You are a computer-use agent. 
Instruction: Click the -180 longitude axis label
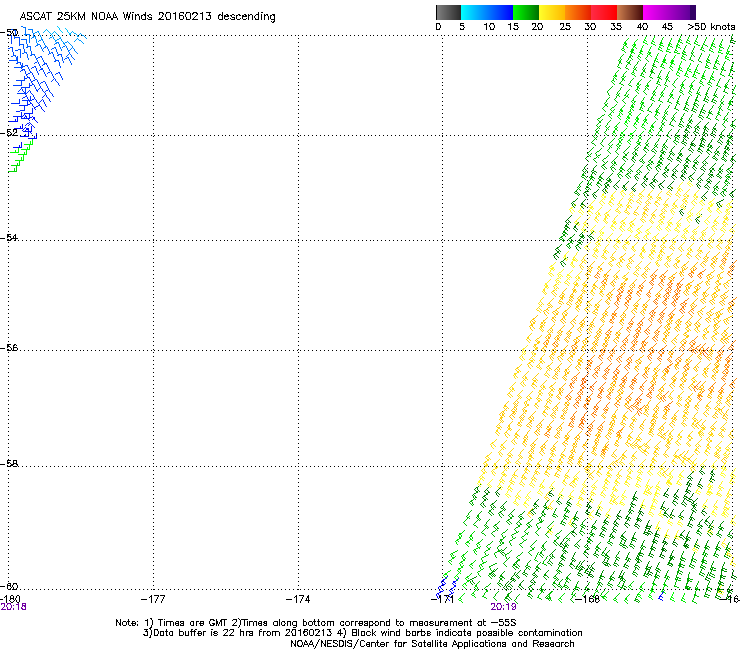pos(10,599)
